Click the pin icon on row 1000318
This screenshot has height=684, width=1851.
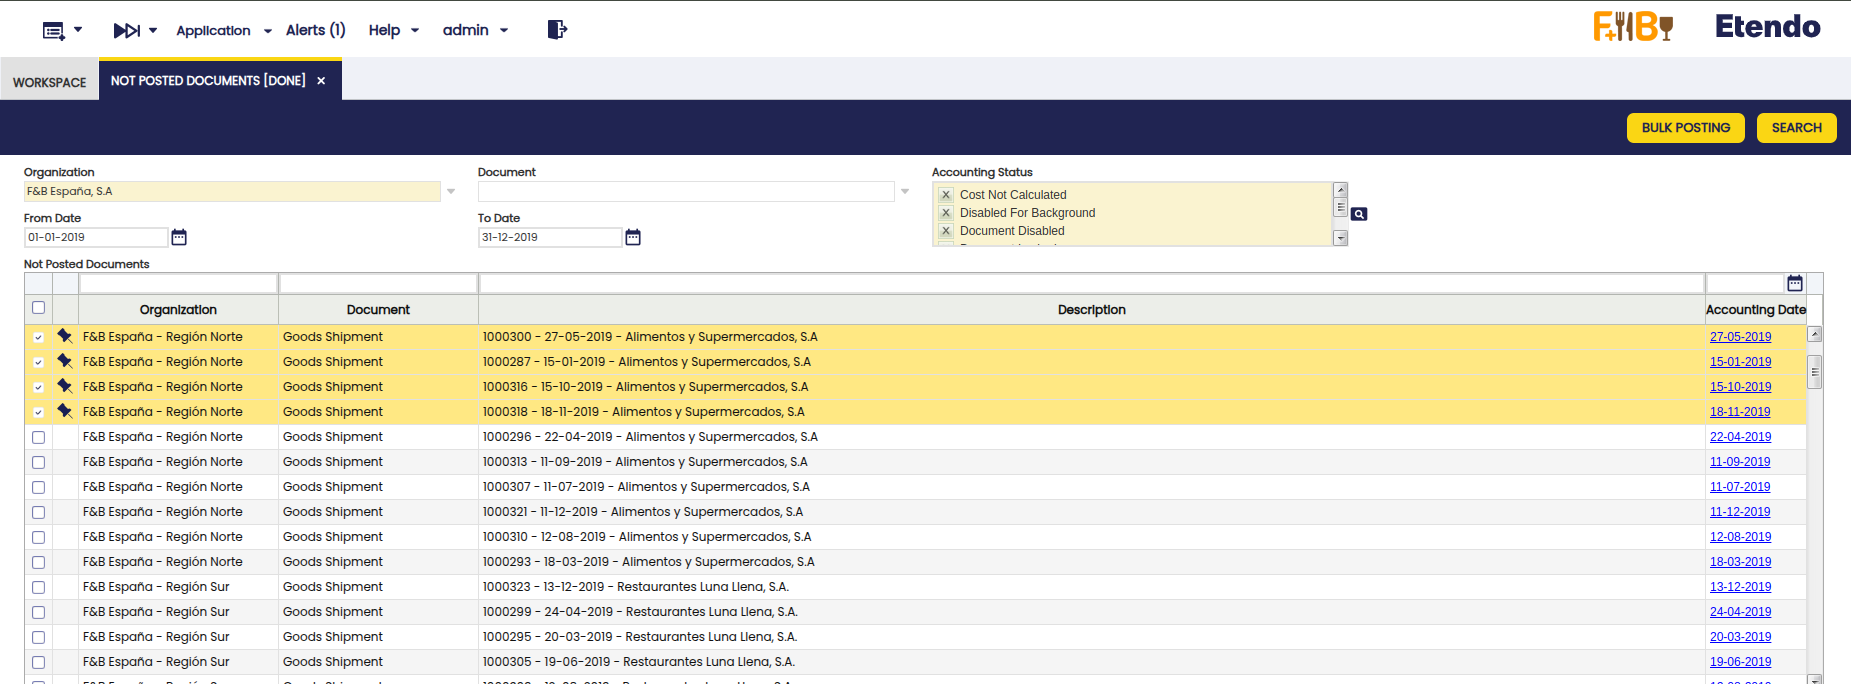(65, 411)
